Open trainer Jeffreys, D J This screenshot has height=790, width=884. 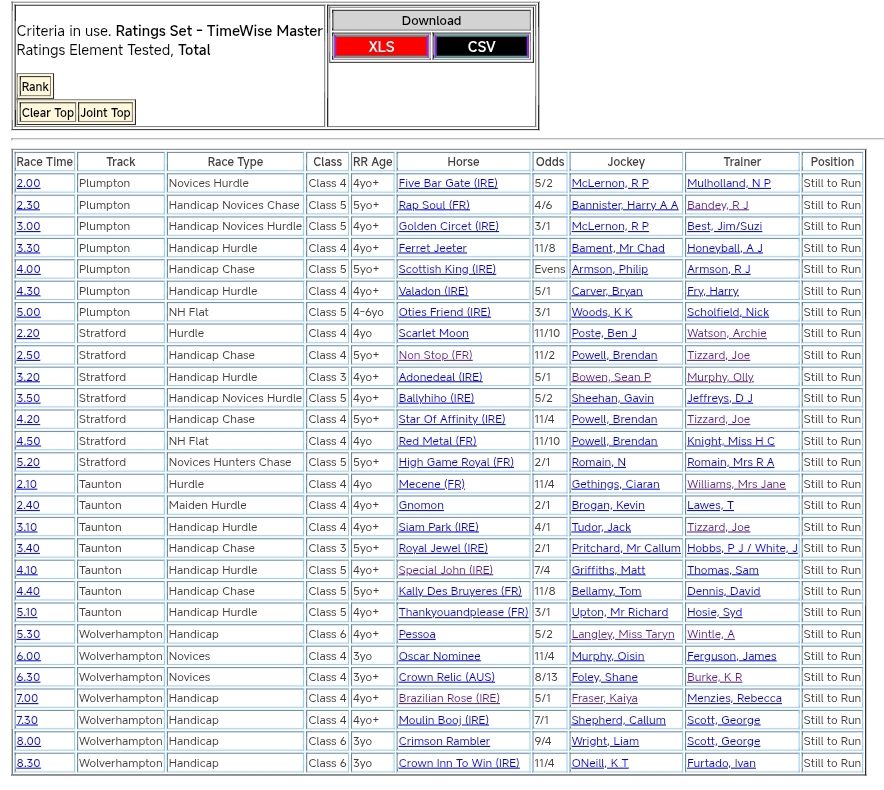pos(720,398)
